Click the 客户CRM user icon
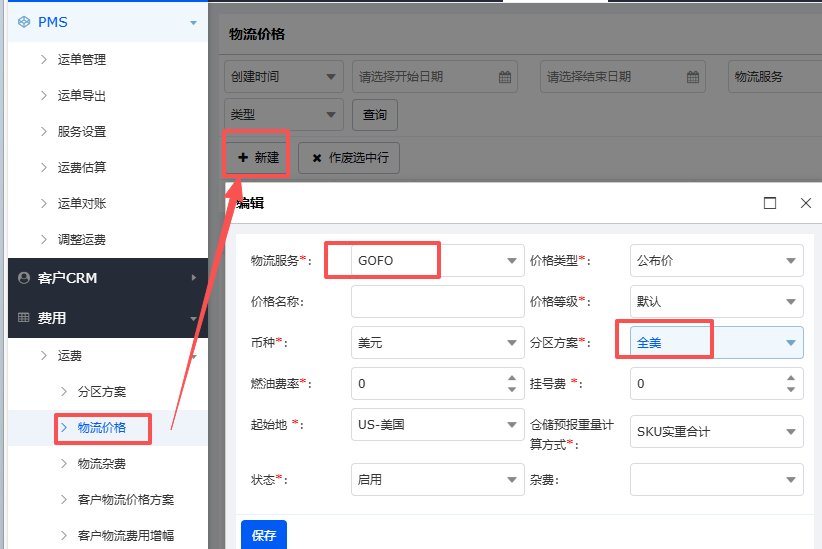The image size is (822, 549). click(24, 278)
